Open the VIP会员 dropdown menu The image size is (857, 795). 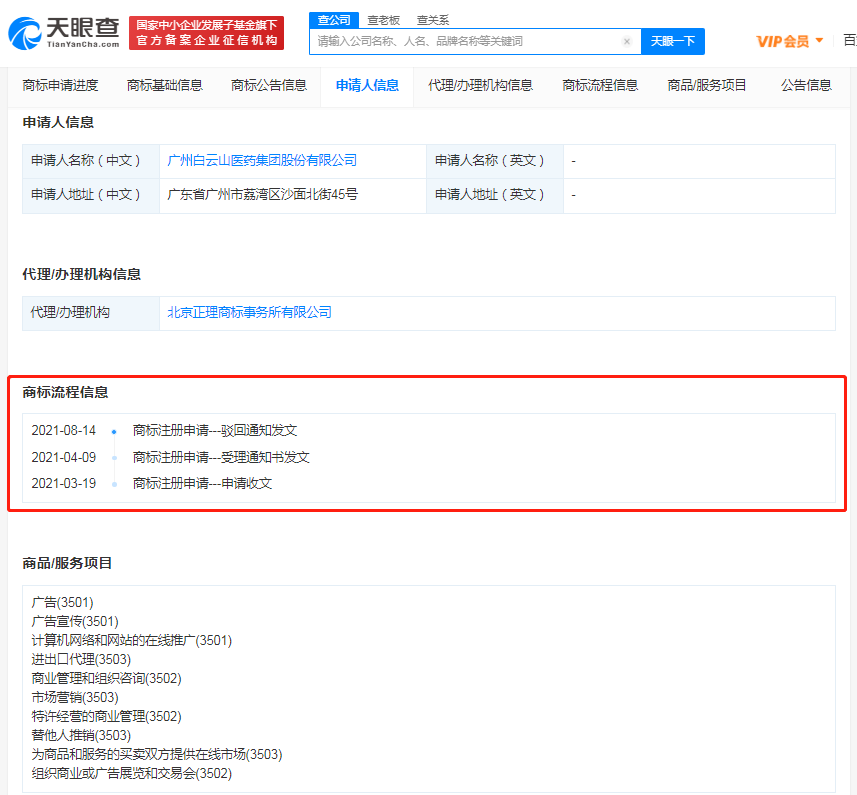790,42
